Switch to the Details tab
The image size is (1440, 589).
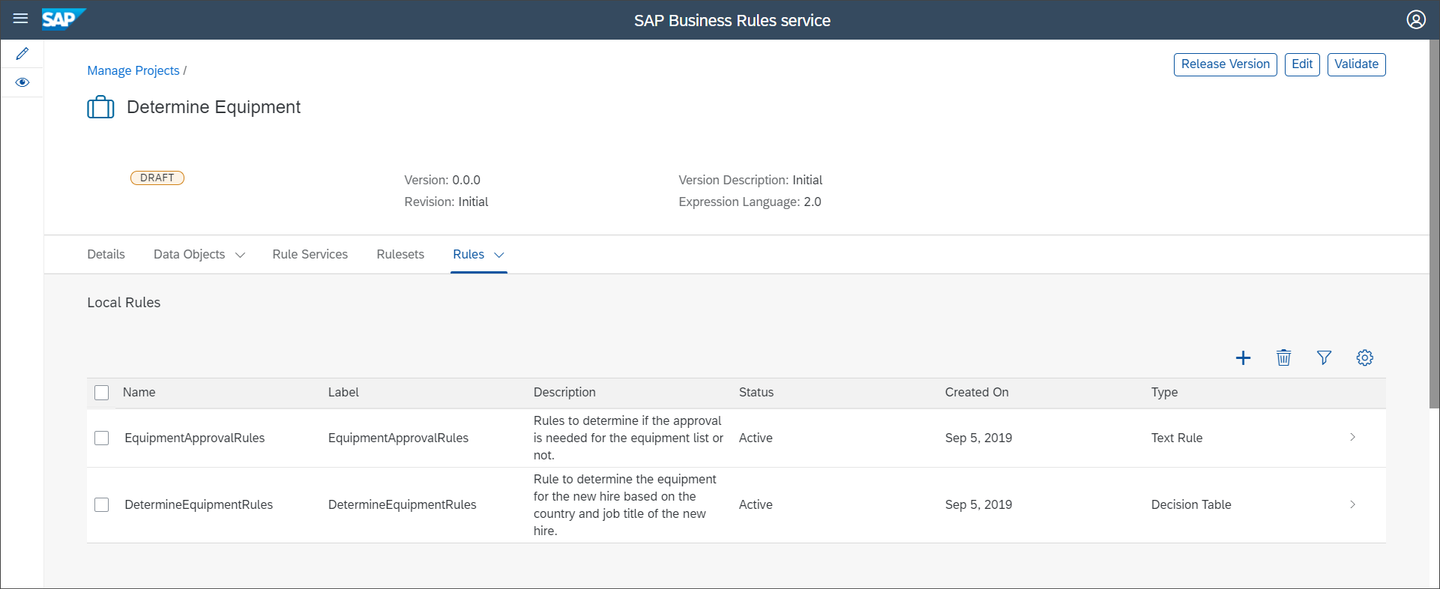pyautogui.click(x=106, y=254)
